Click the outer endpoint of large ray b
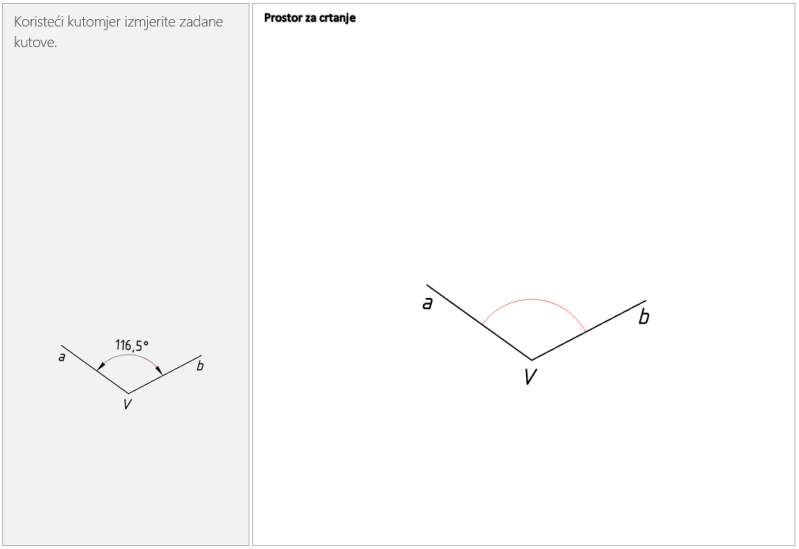 646,300
